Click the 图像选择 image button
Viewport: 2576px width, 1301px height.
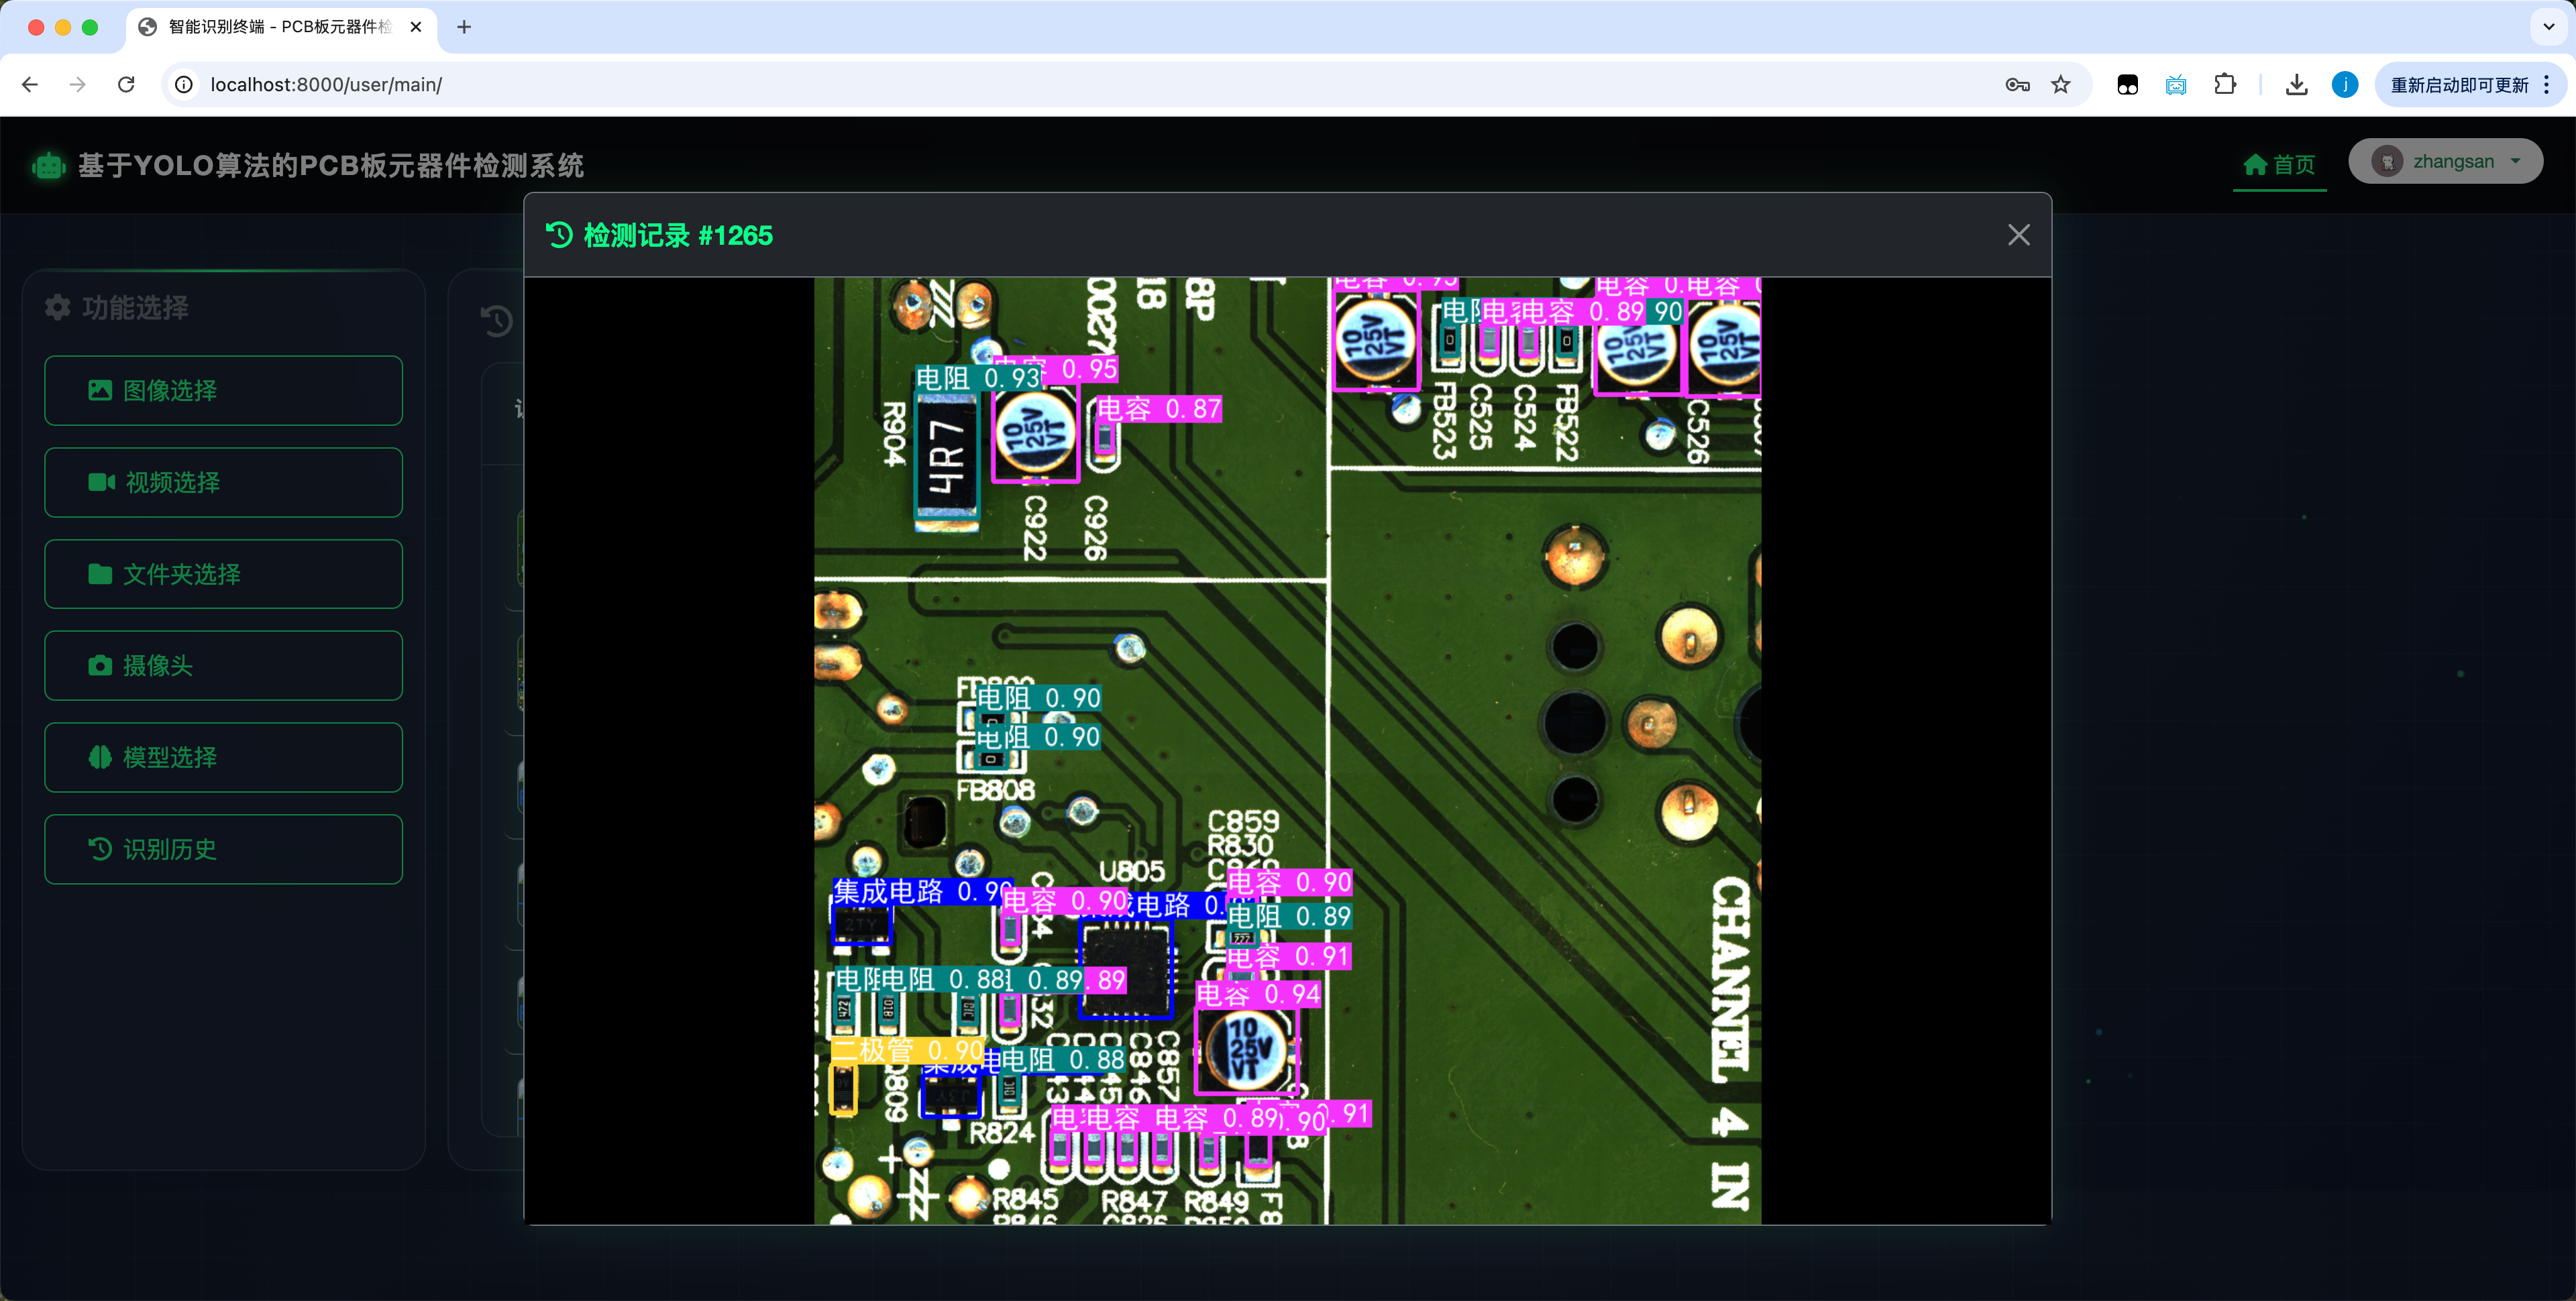tap(223, 391)
